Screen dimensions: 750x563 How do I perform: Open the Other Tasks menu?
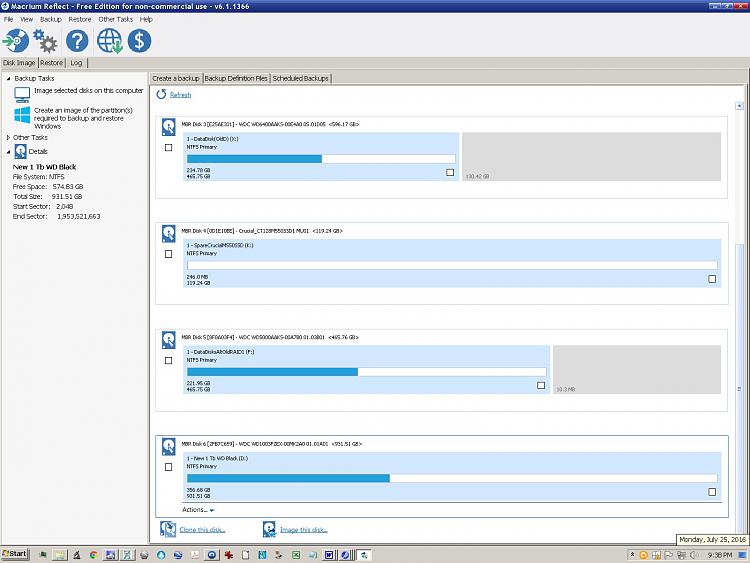(x=115, y=19)
